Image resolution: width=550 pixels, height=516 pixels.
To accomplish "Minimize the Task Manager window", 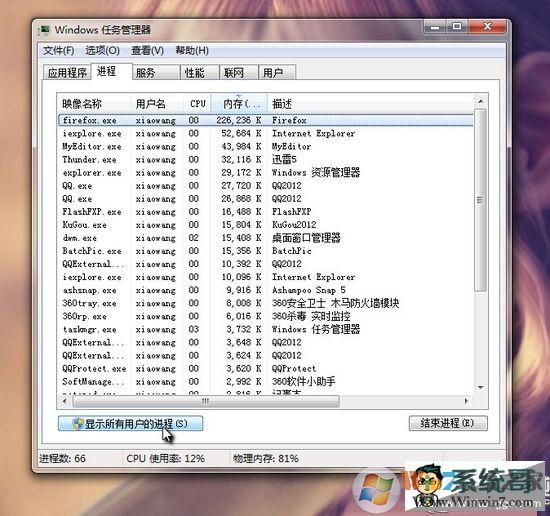I will coord(435,27).
